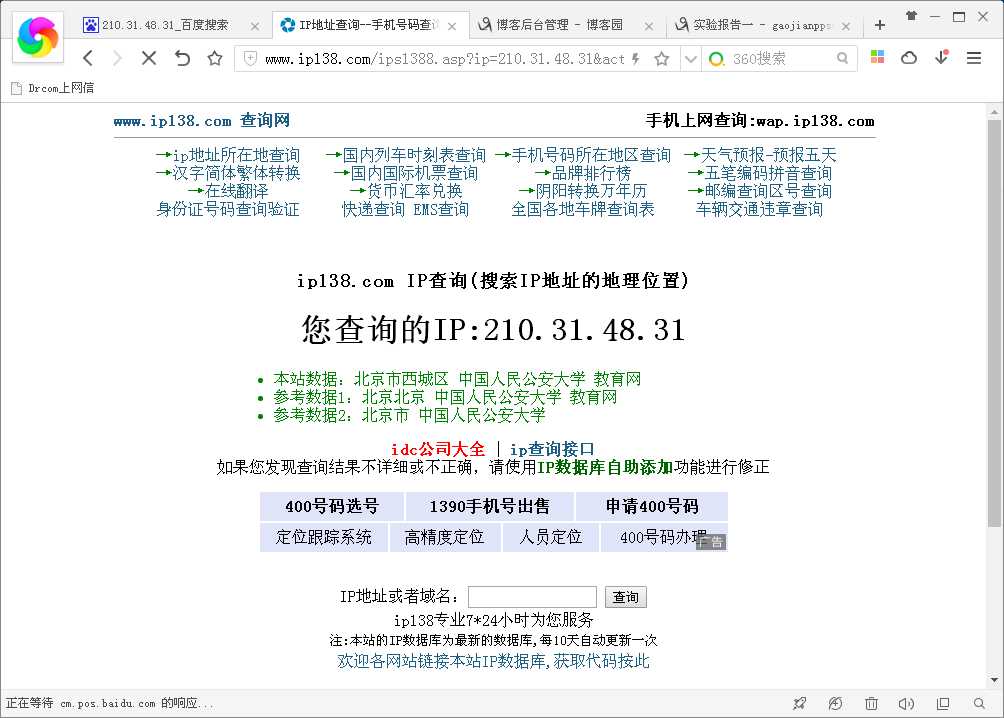
Task: Click the cloud sync icon in toolbar
Action: tap(909, 59)
